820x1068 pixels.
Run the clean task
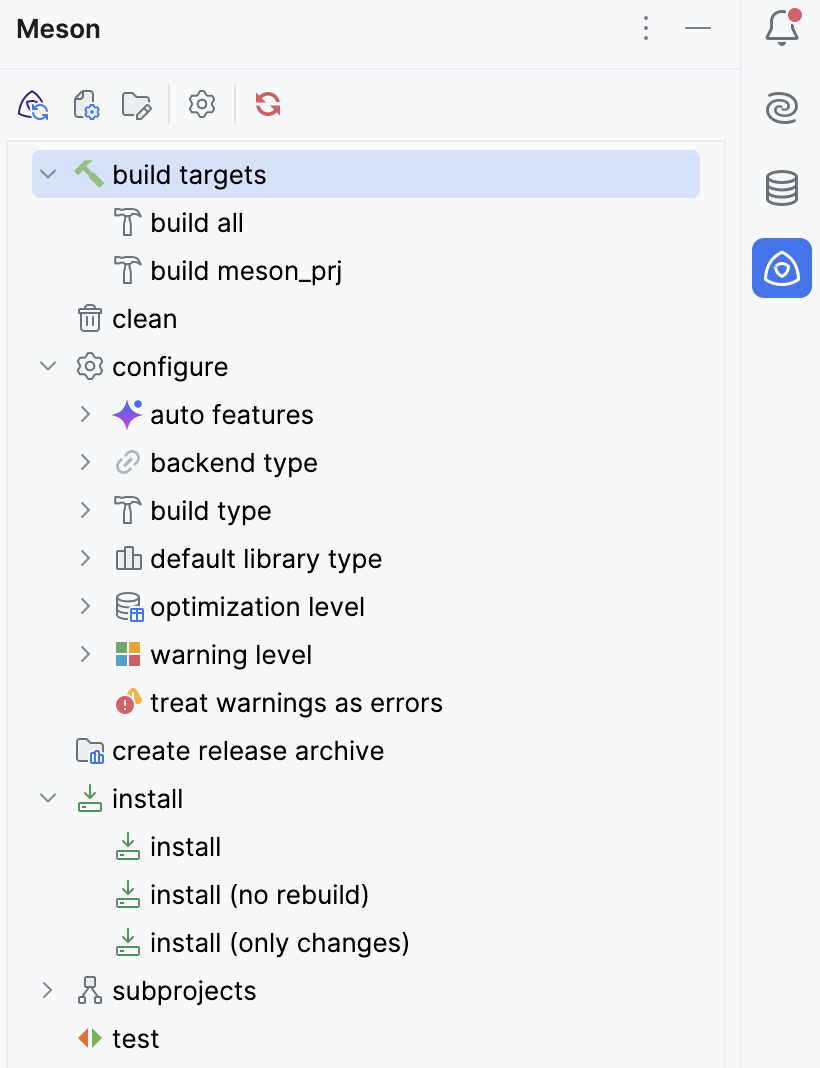click(x=144, y=318)
